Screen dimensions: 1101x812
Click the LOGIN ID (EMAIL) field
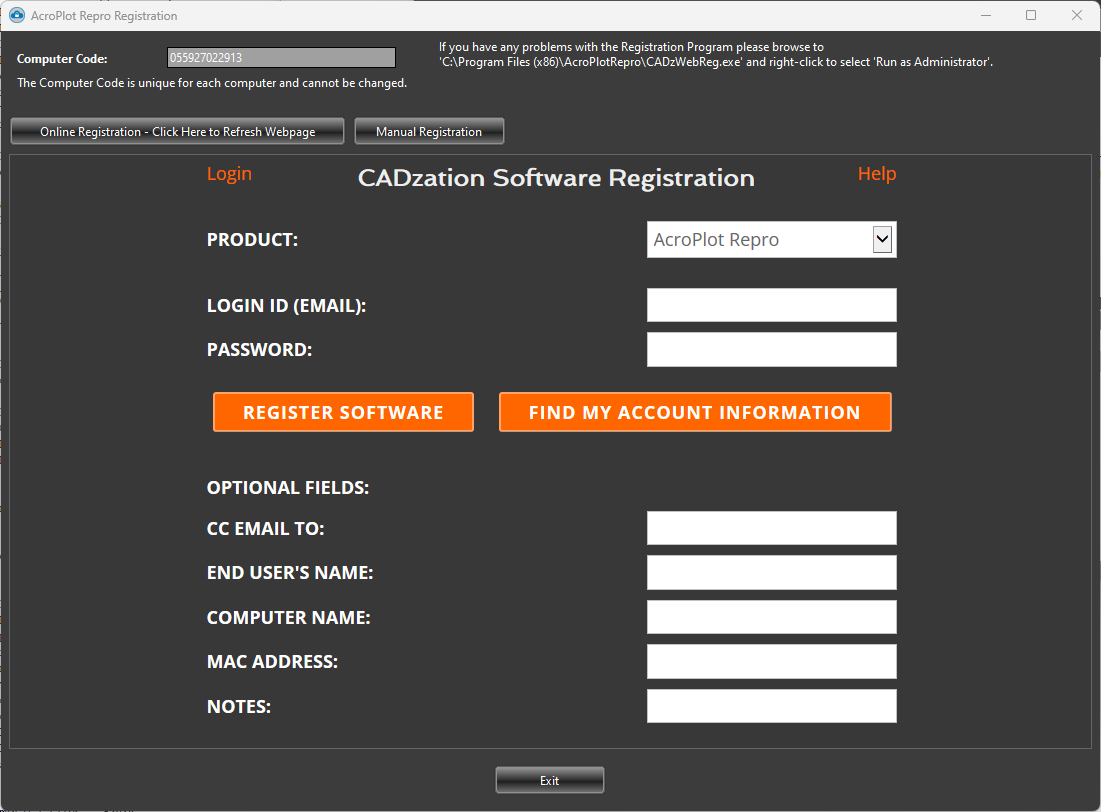(771, 304)
